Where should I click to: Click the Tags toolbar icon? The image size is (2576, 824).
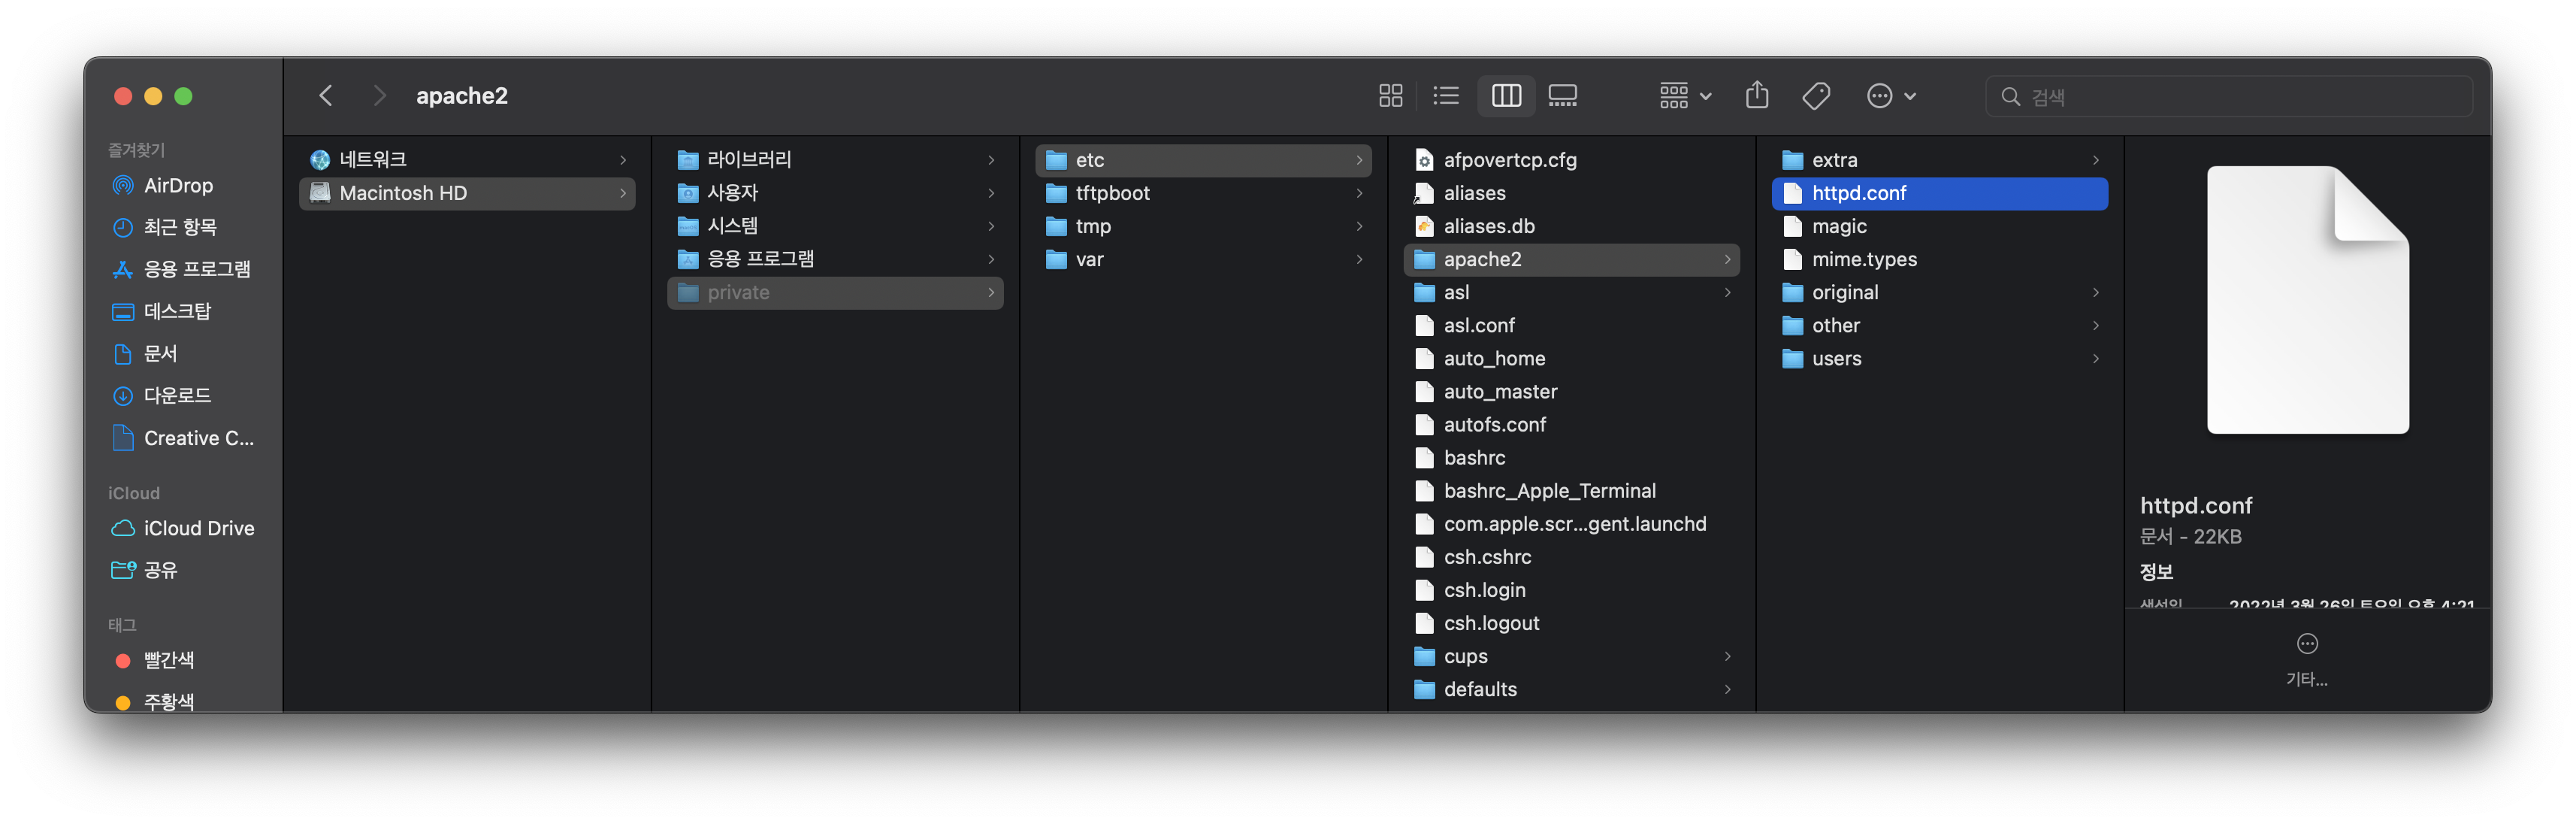pos(1816,96)
